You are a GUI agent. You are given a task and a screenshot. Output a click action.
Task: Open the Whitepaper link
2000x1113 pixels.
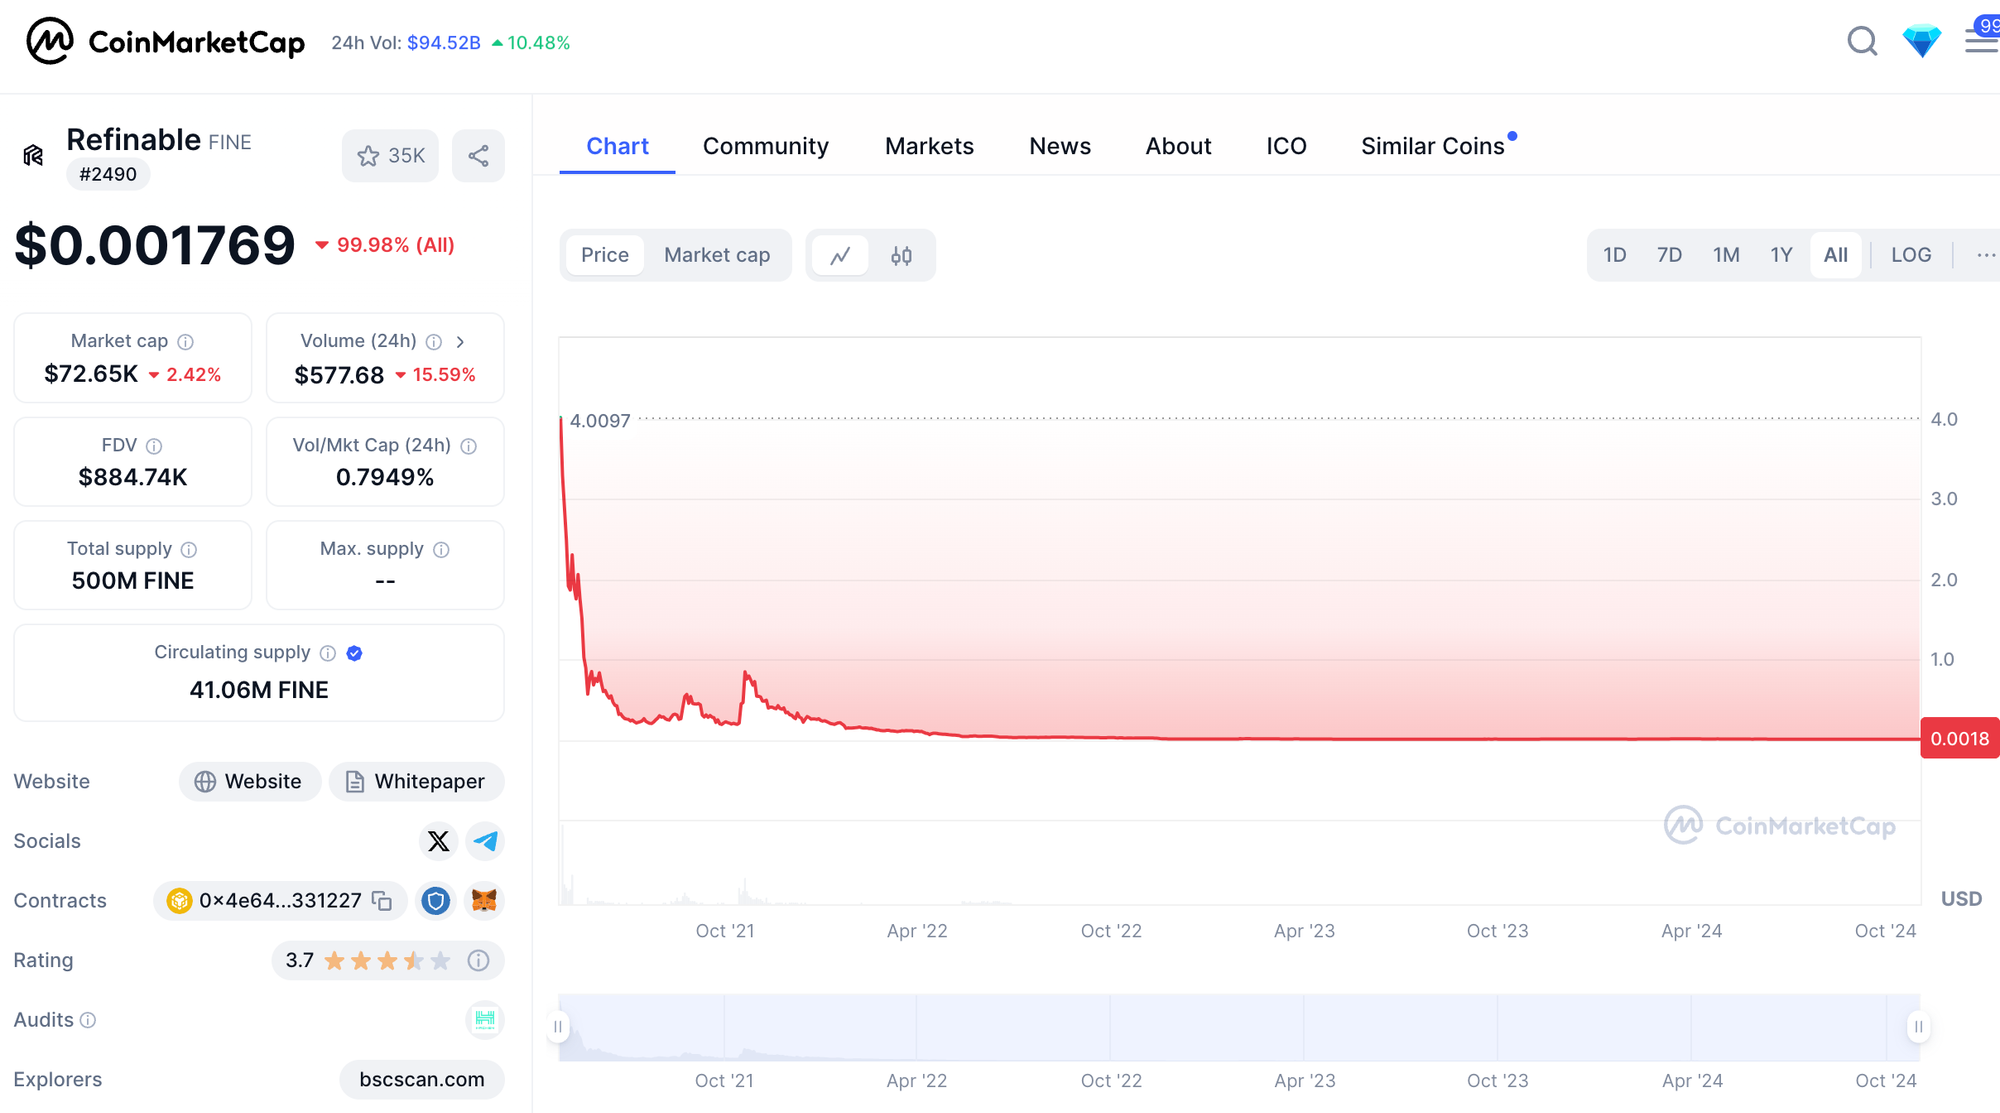pos(416,781)
